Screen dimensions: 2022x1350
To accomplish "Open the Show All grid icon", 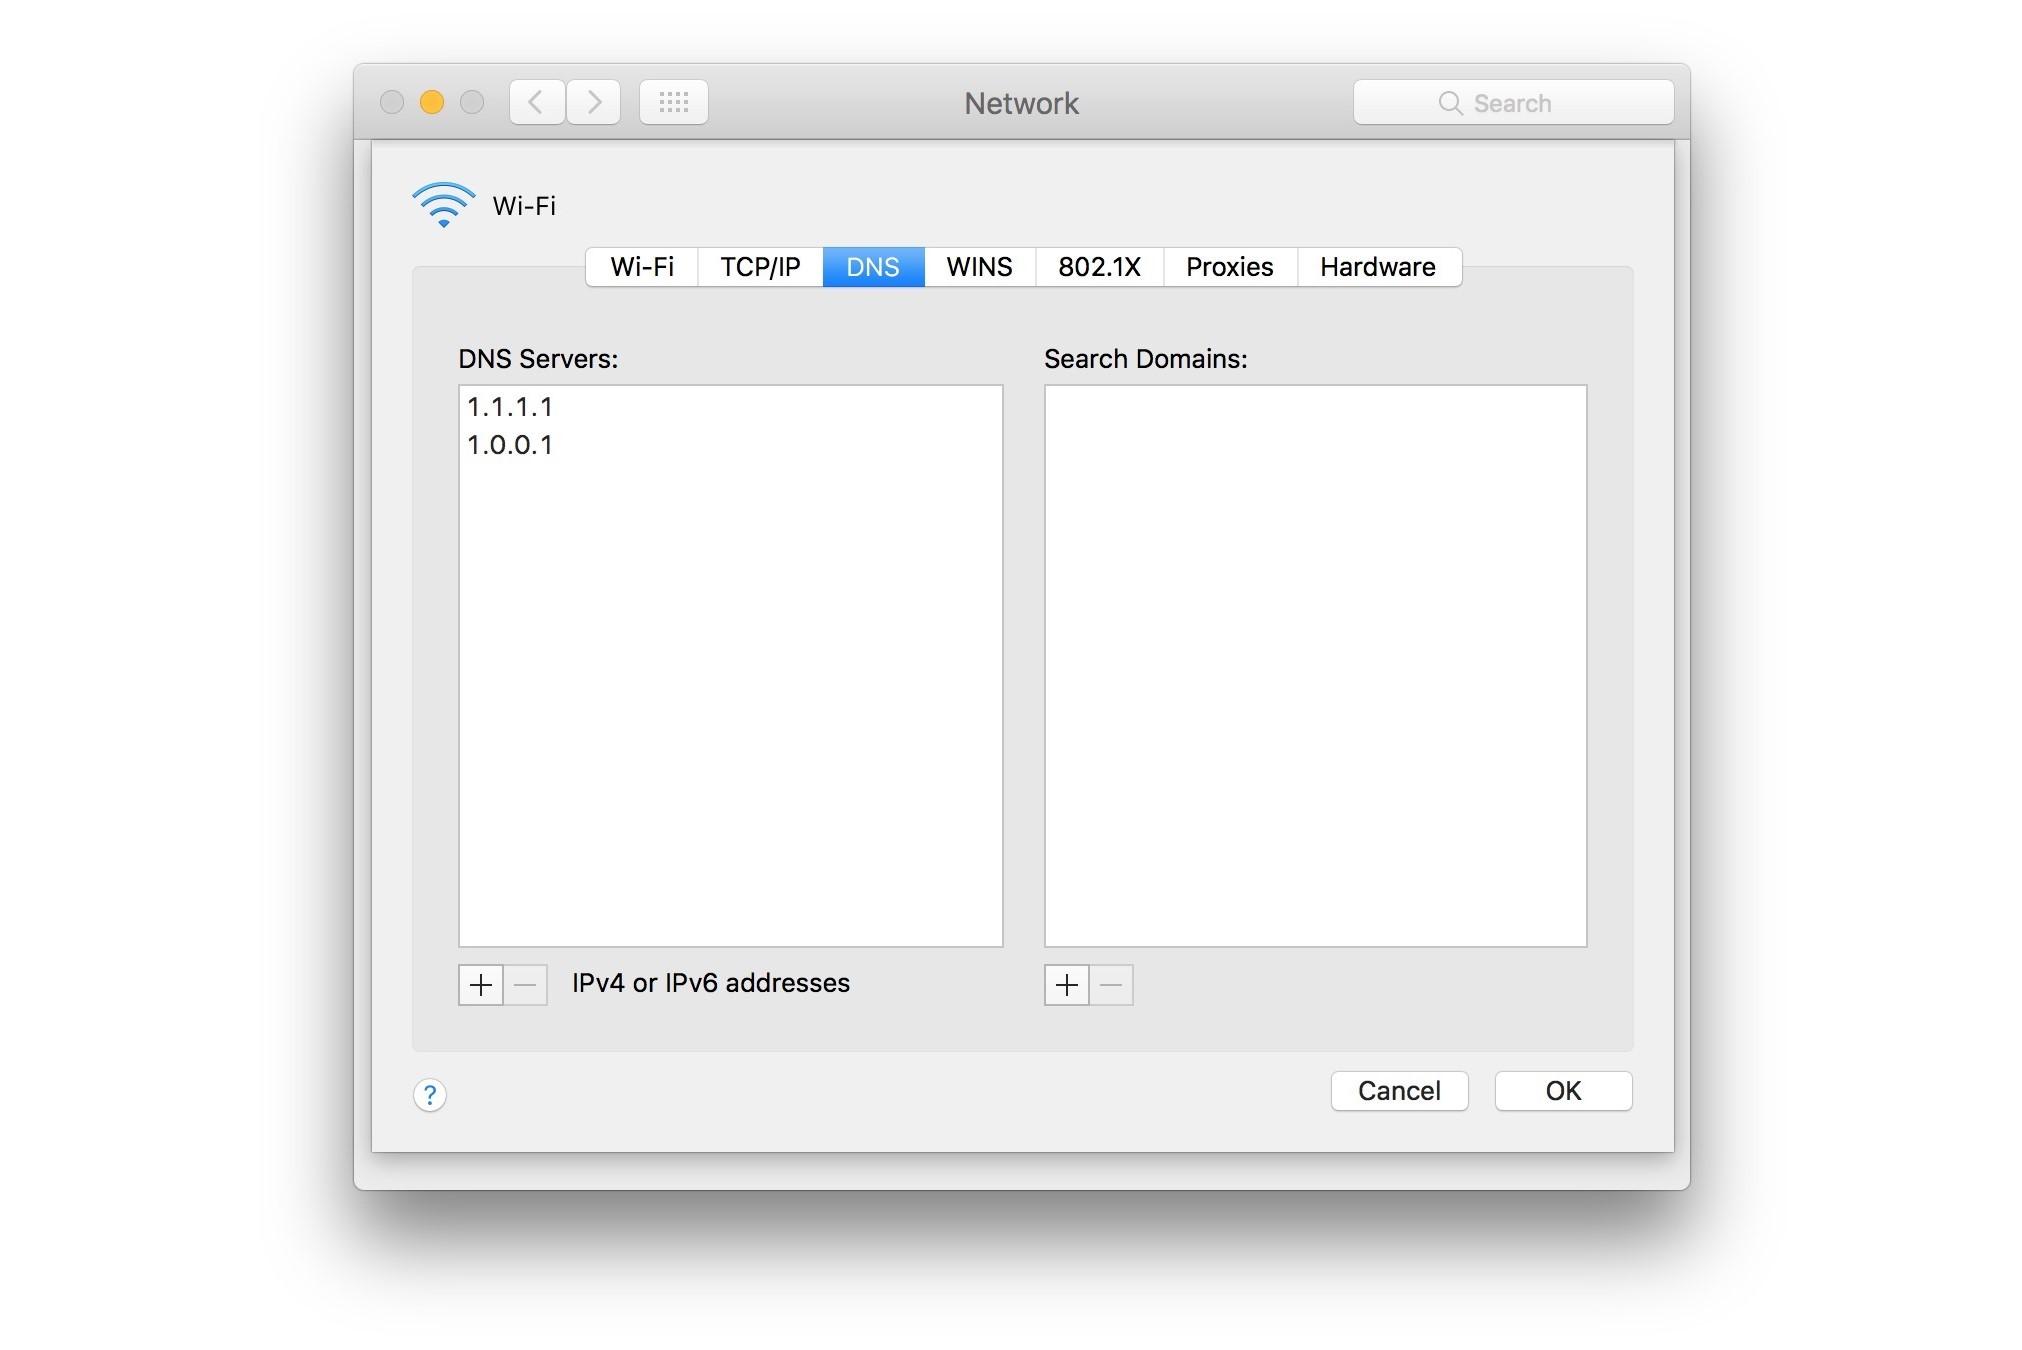I will (673, 102).
